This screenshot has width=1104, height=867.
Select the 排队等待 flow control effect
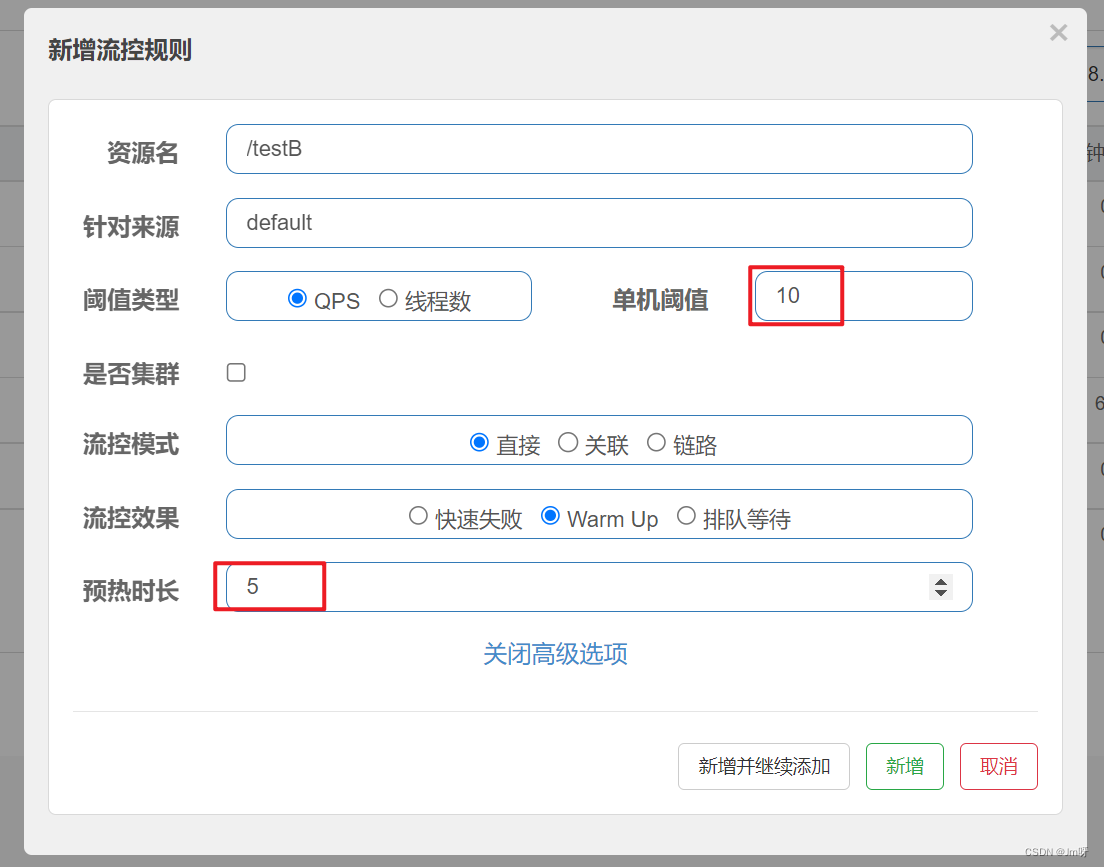pos(687,516)
